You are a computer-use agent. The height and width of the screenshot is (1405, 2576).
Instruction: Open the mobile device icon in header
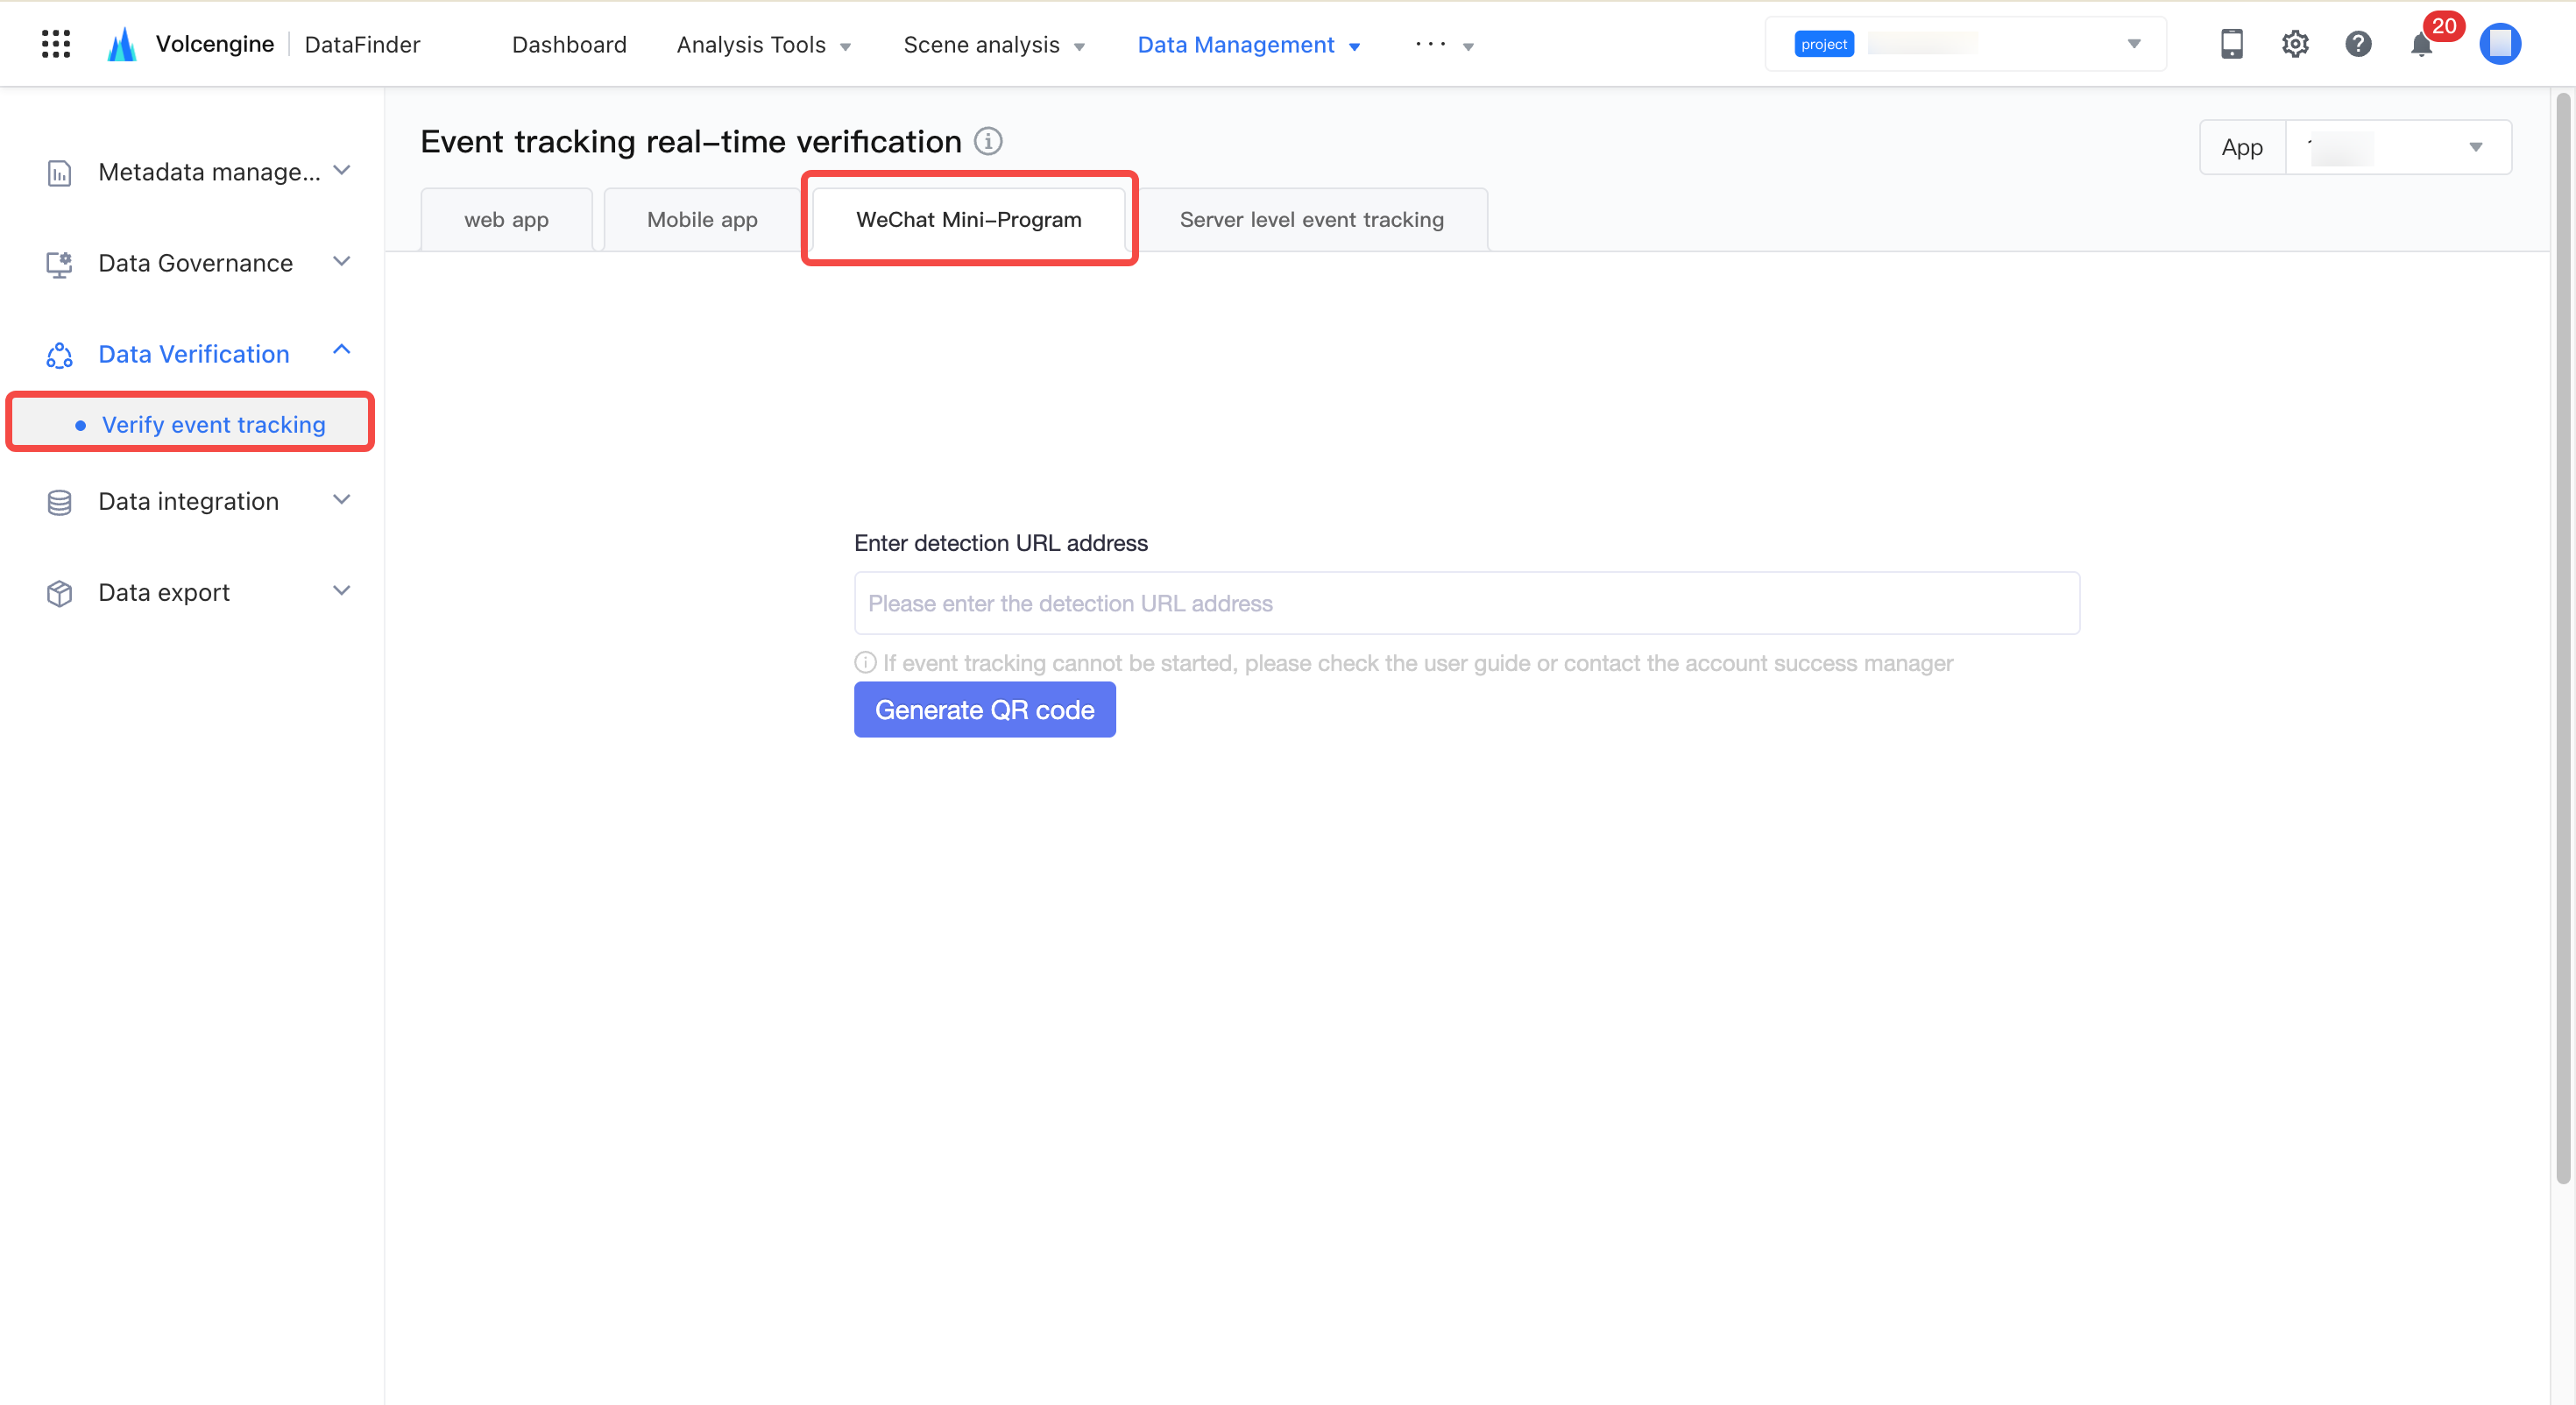tap(2231, 44)
